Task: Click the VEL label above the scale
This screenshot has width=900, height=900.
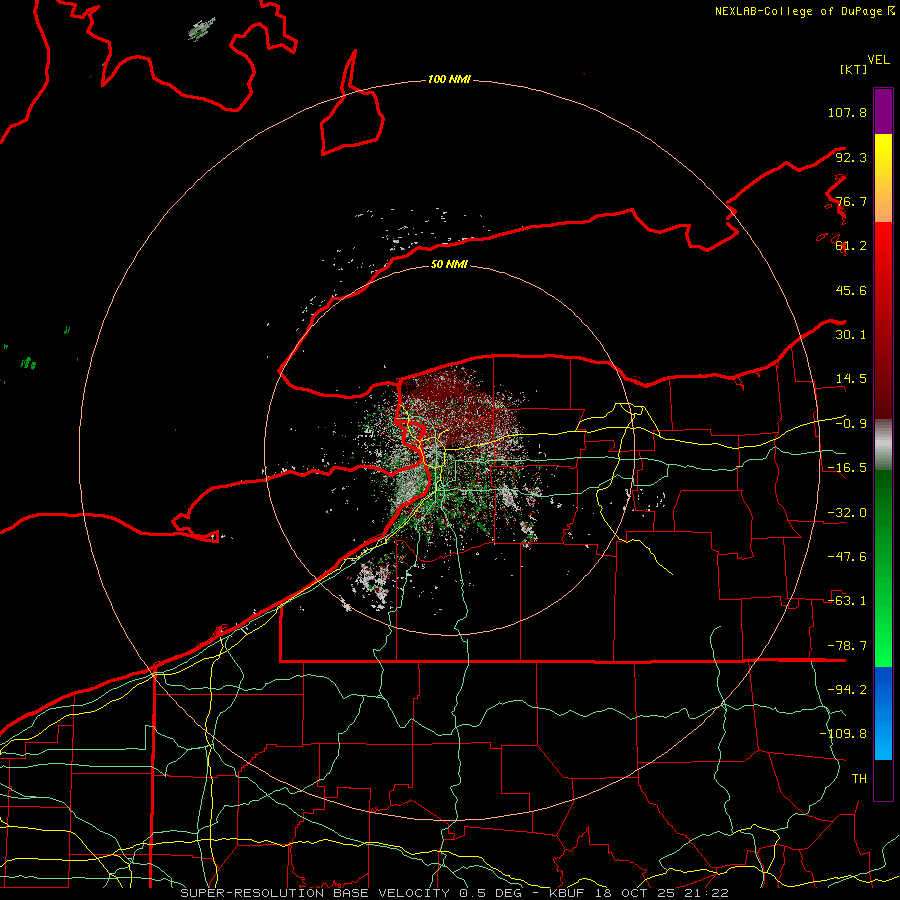Action: point(878,60)
